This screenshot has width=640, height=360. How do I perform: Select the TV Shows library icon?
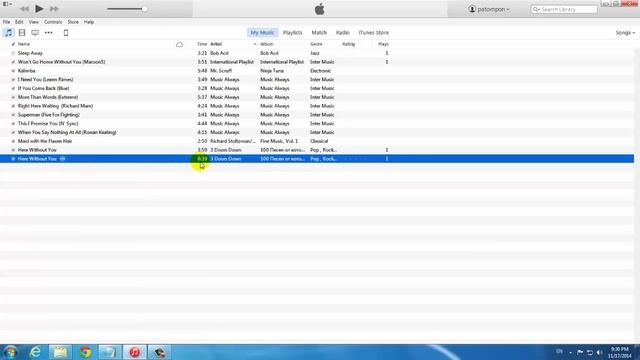(x=35, y=33)
